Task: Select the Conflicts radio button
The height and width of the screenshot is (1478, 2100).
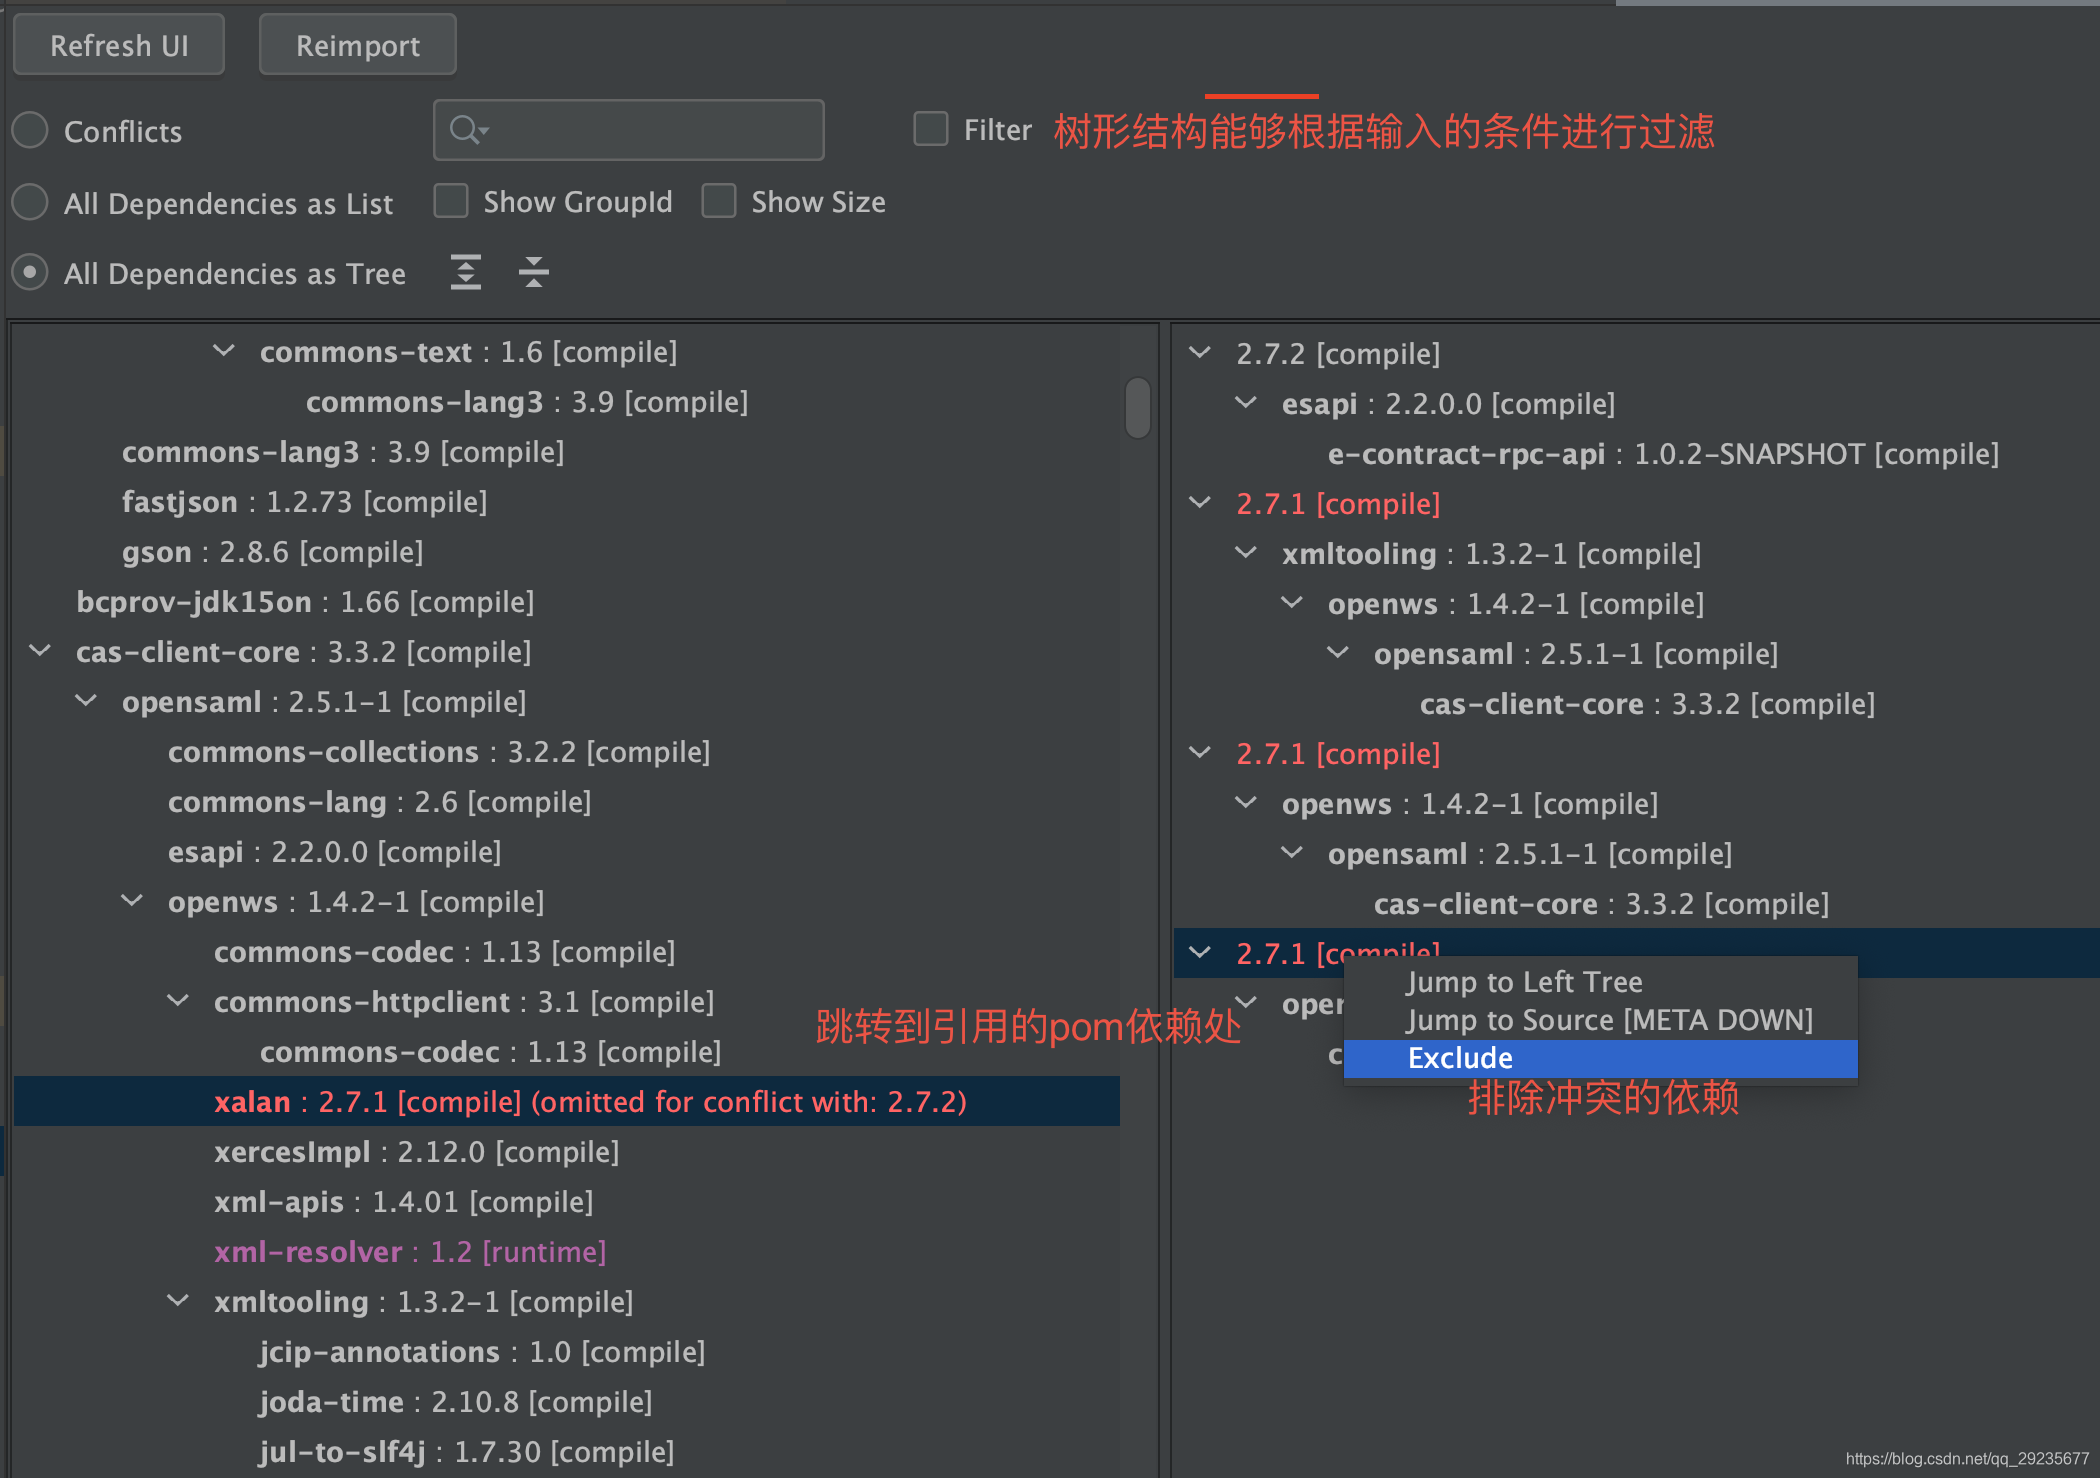Action: [30, 130]
